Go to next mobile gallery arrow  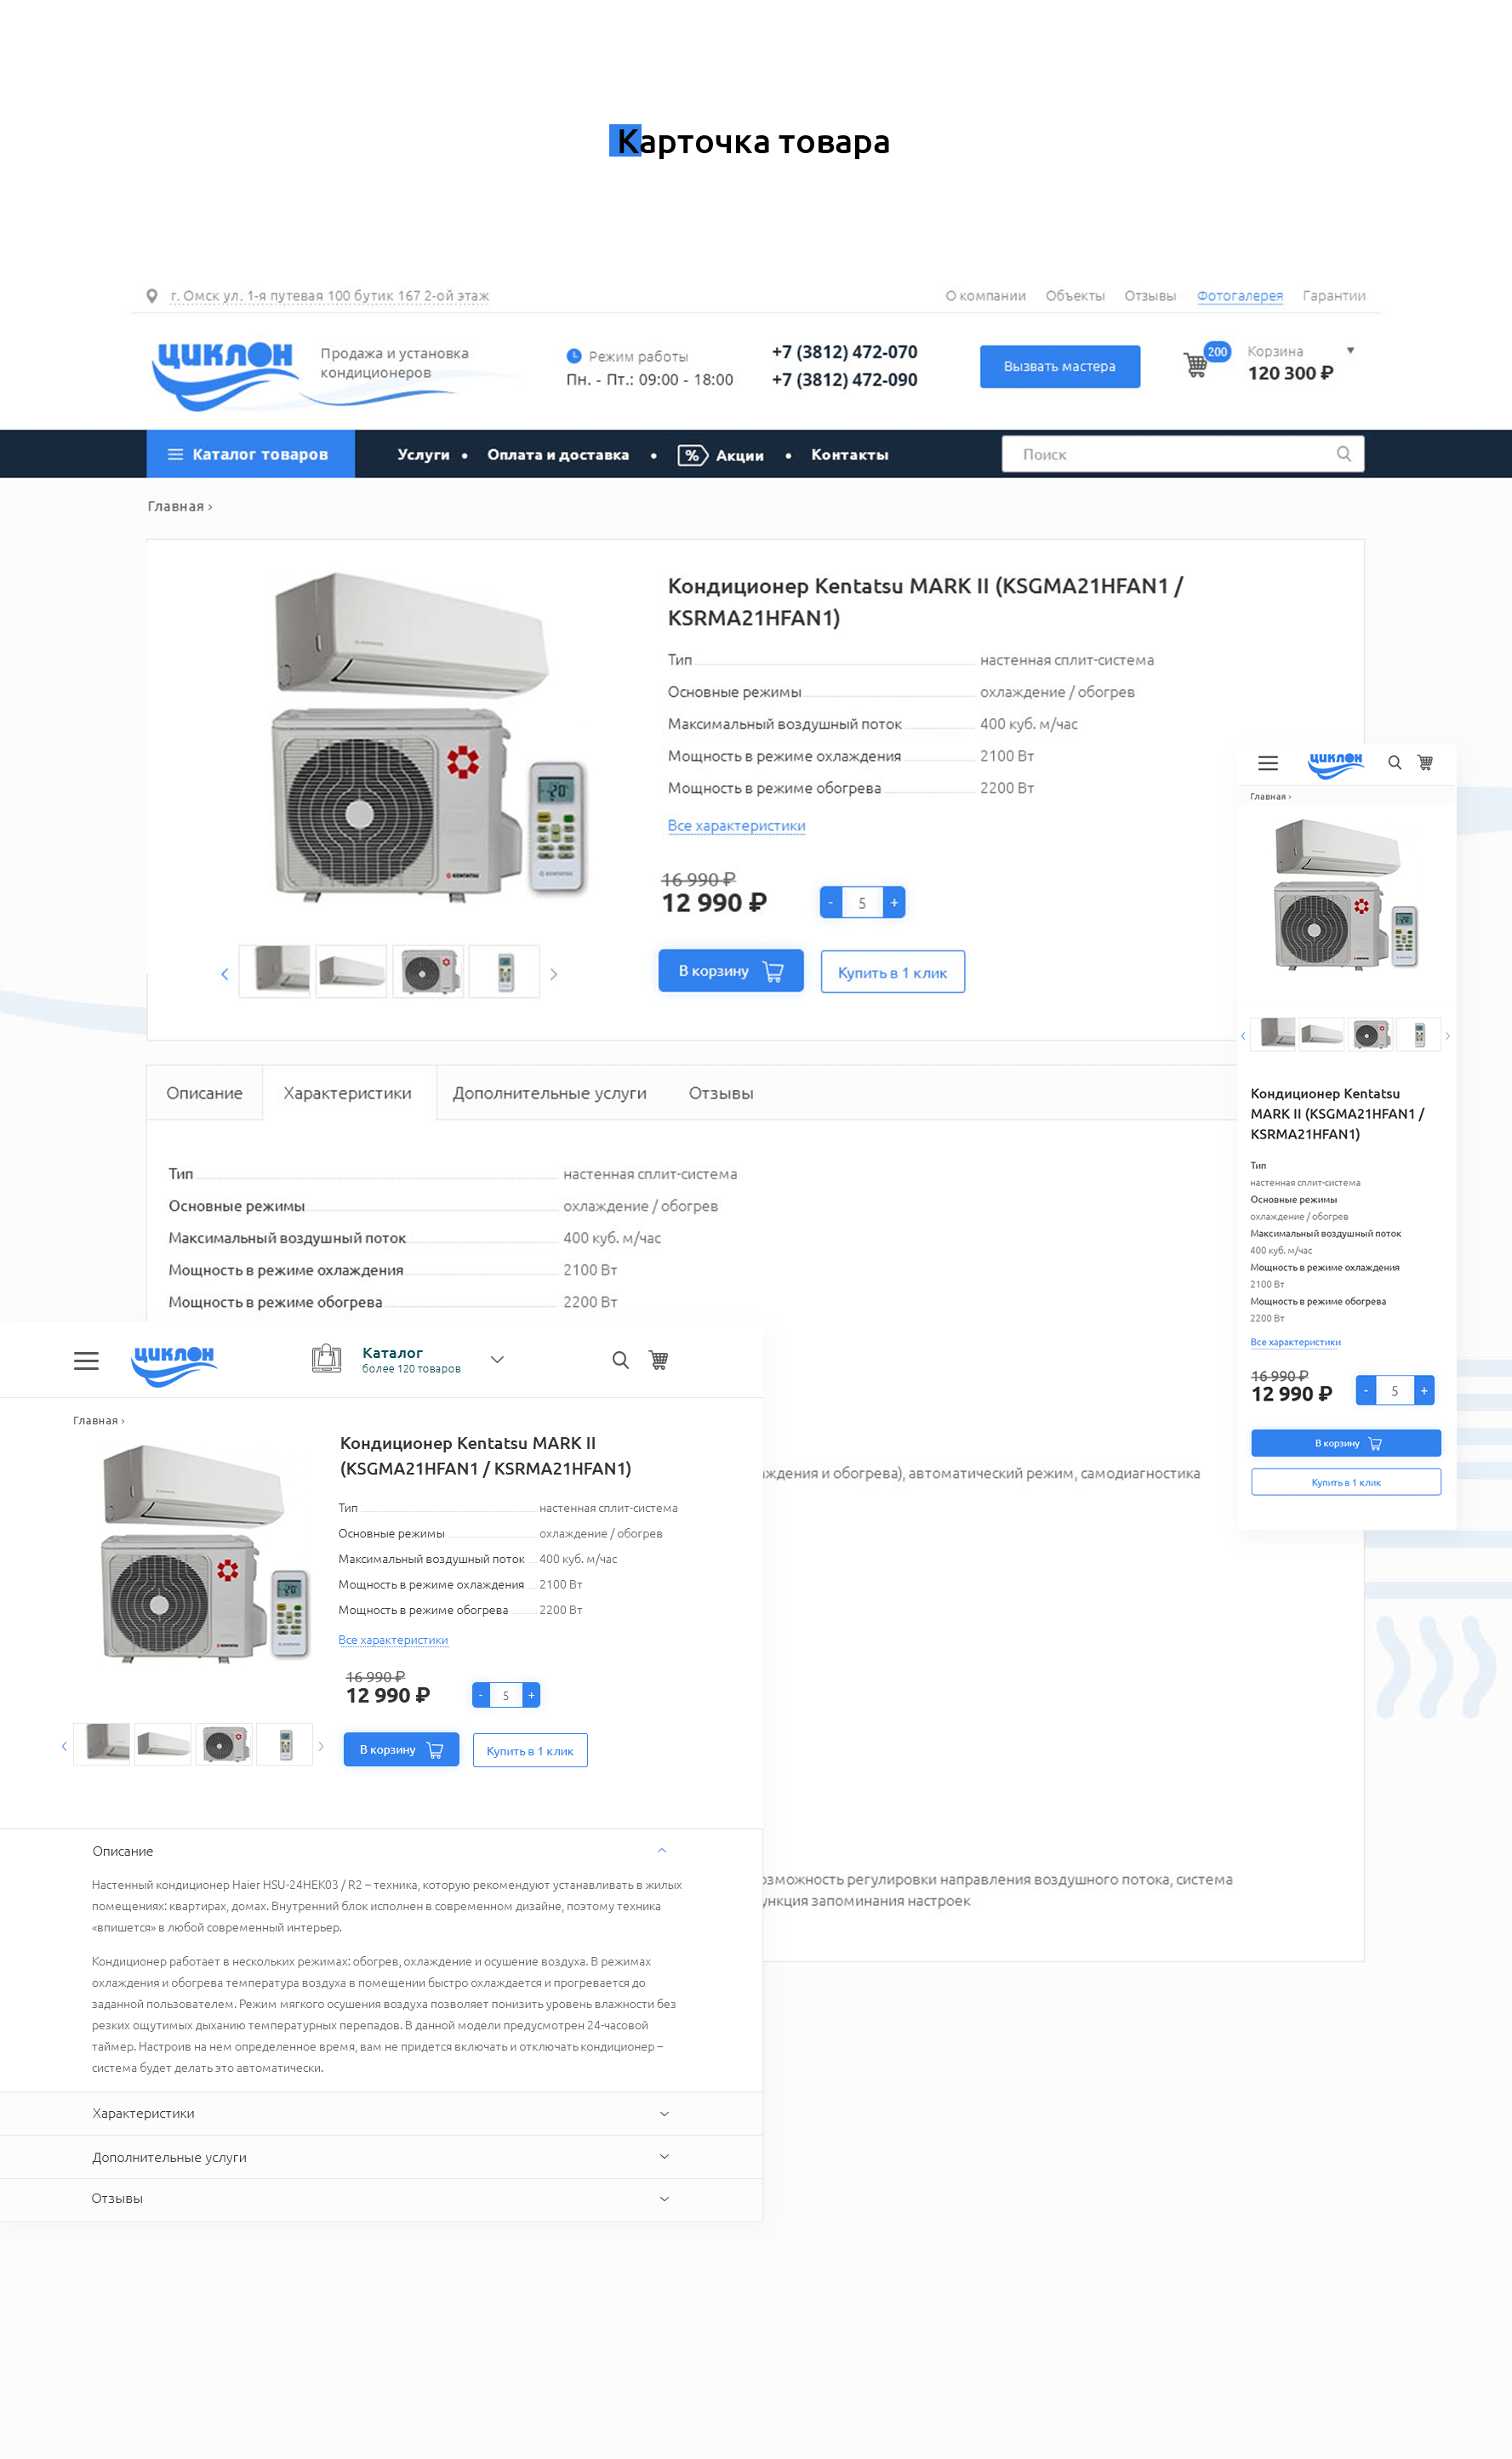1447,1036
